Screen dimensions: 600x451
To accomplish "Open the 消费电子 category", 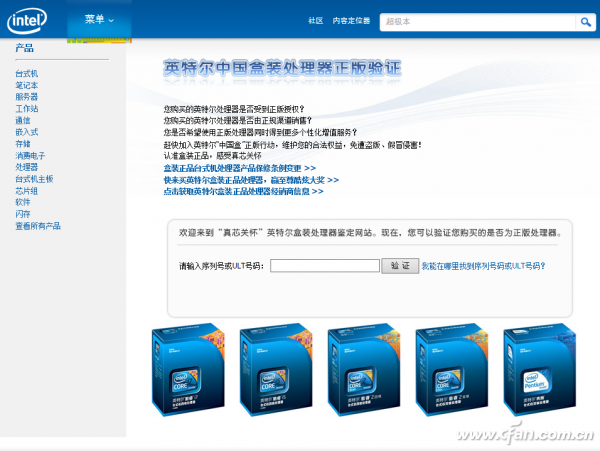I will (x=30, y=156).
